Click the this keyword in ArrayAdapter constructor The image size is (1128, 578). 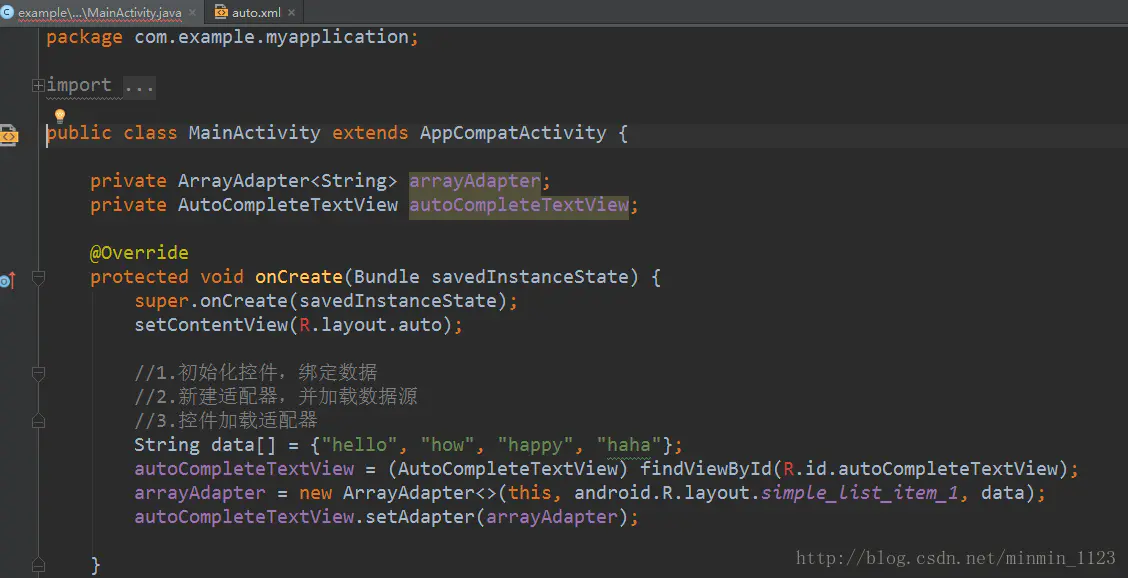[x=529, y=493]
